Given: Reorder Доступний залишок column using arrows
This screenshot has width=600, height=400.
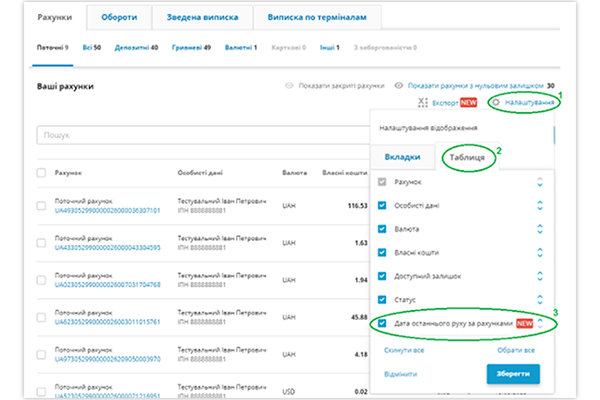Looking at the screenshot, I should (540, 276).
